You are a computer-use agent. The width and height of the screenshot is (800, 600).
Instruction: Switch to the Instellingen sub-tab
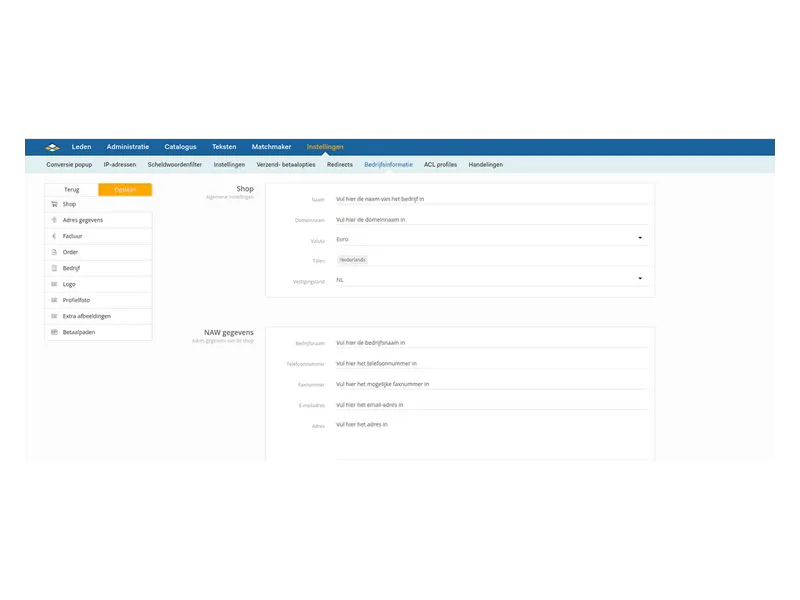click(x=229, y=165)
